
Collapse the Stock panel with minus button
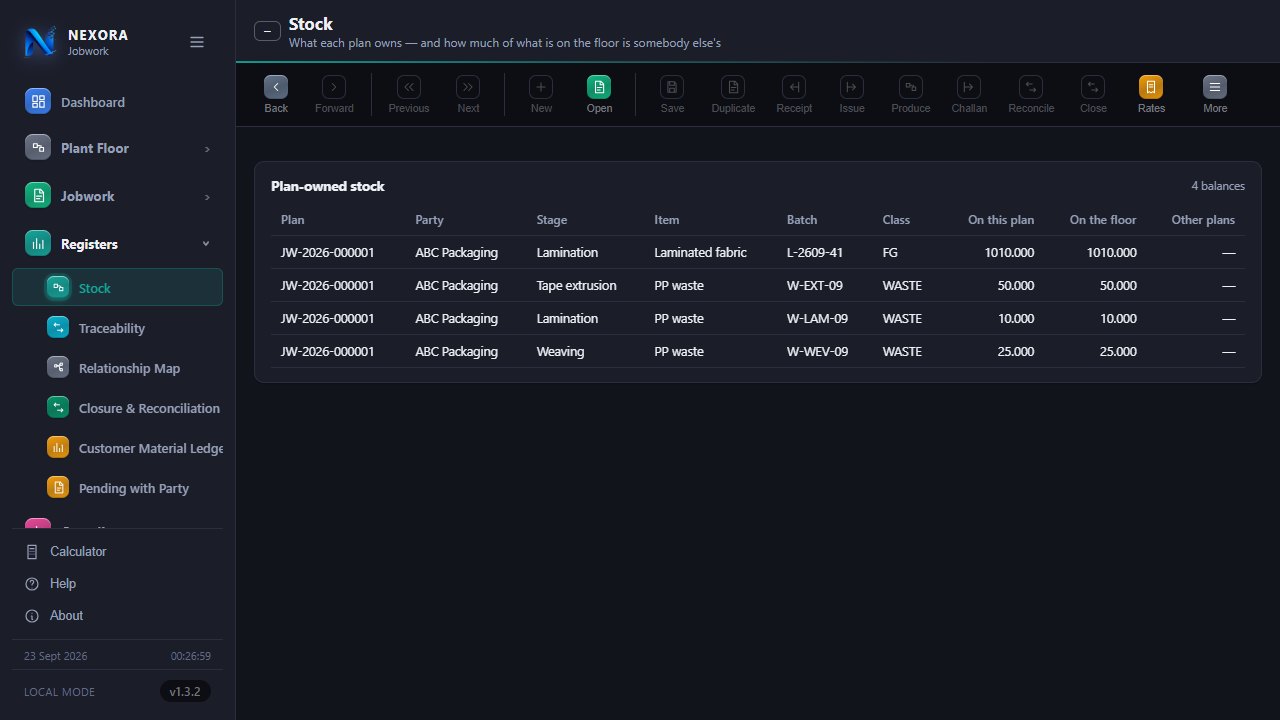(267, 31)
